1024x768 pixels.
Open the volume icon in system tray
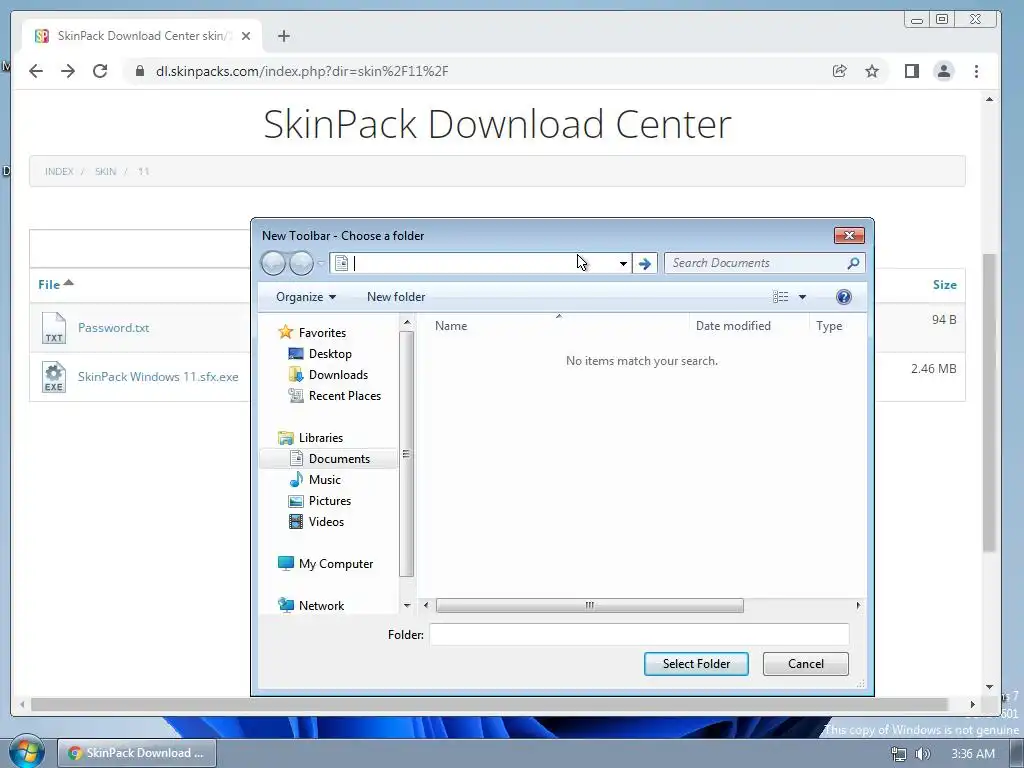922,754
